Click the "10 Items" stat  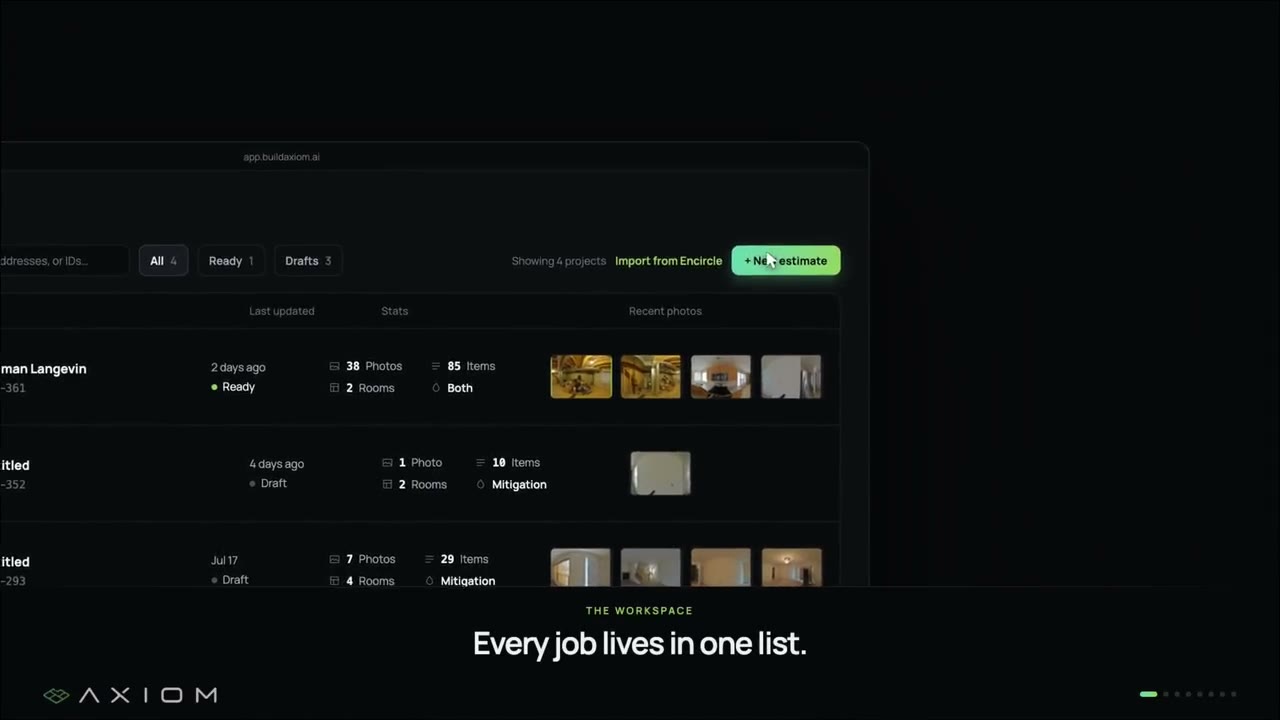pyautogui.click(x=516, y=463)
